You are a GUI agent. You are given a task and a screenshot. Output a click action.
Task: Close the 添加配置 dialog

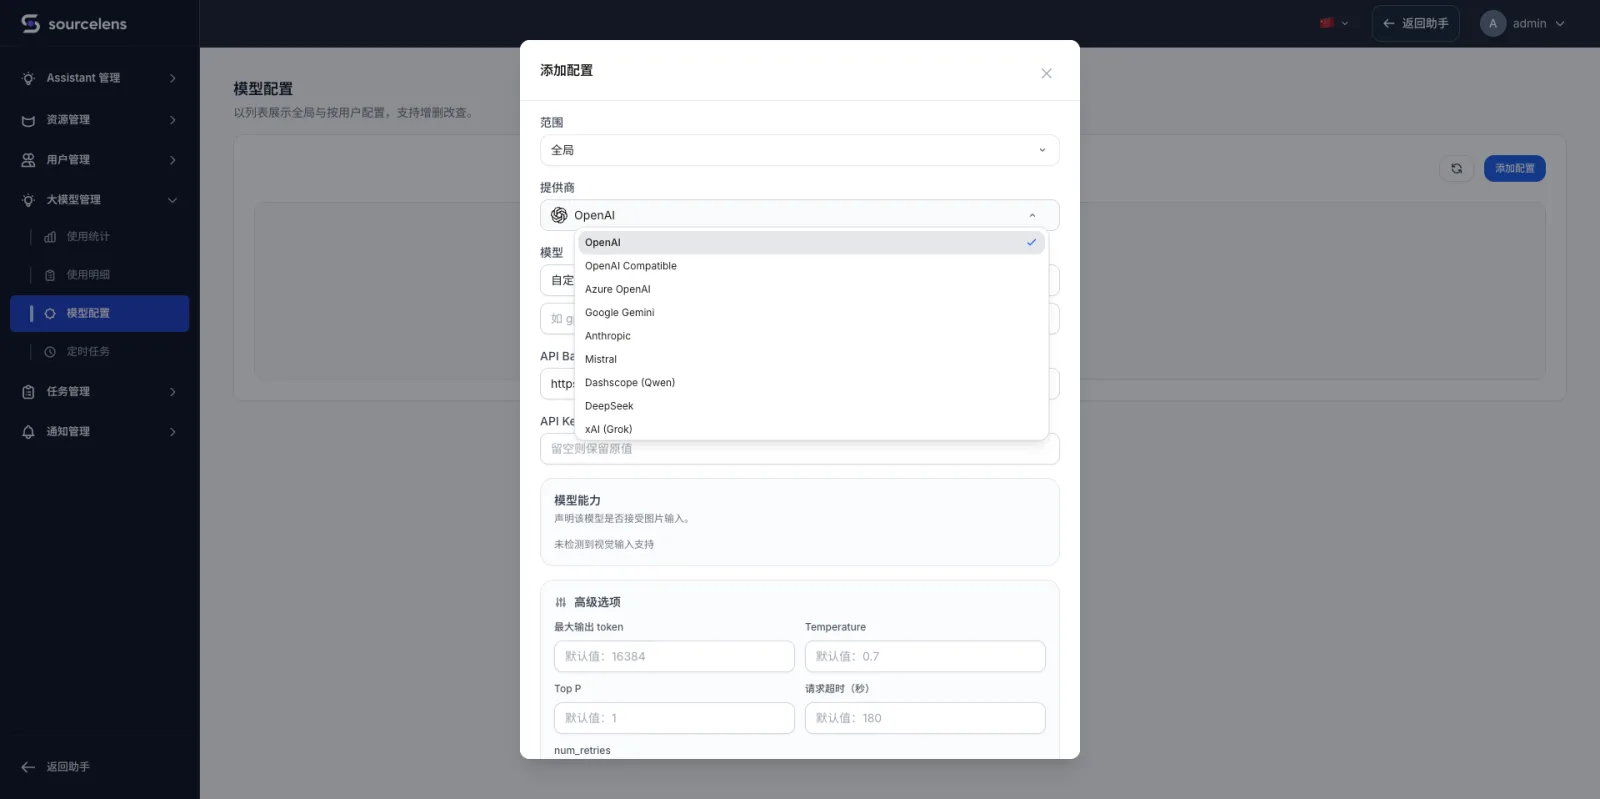[1046, 73]
